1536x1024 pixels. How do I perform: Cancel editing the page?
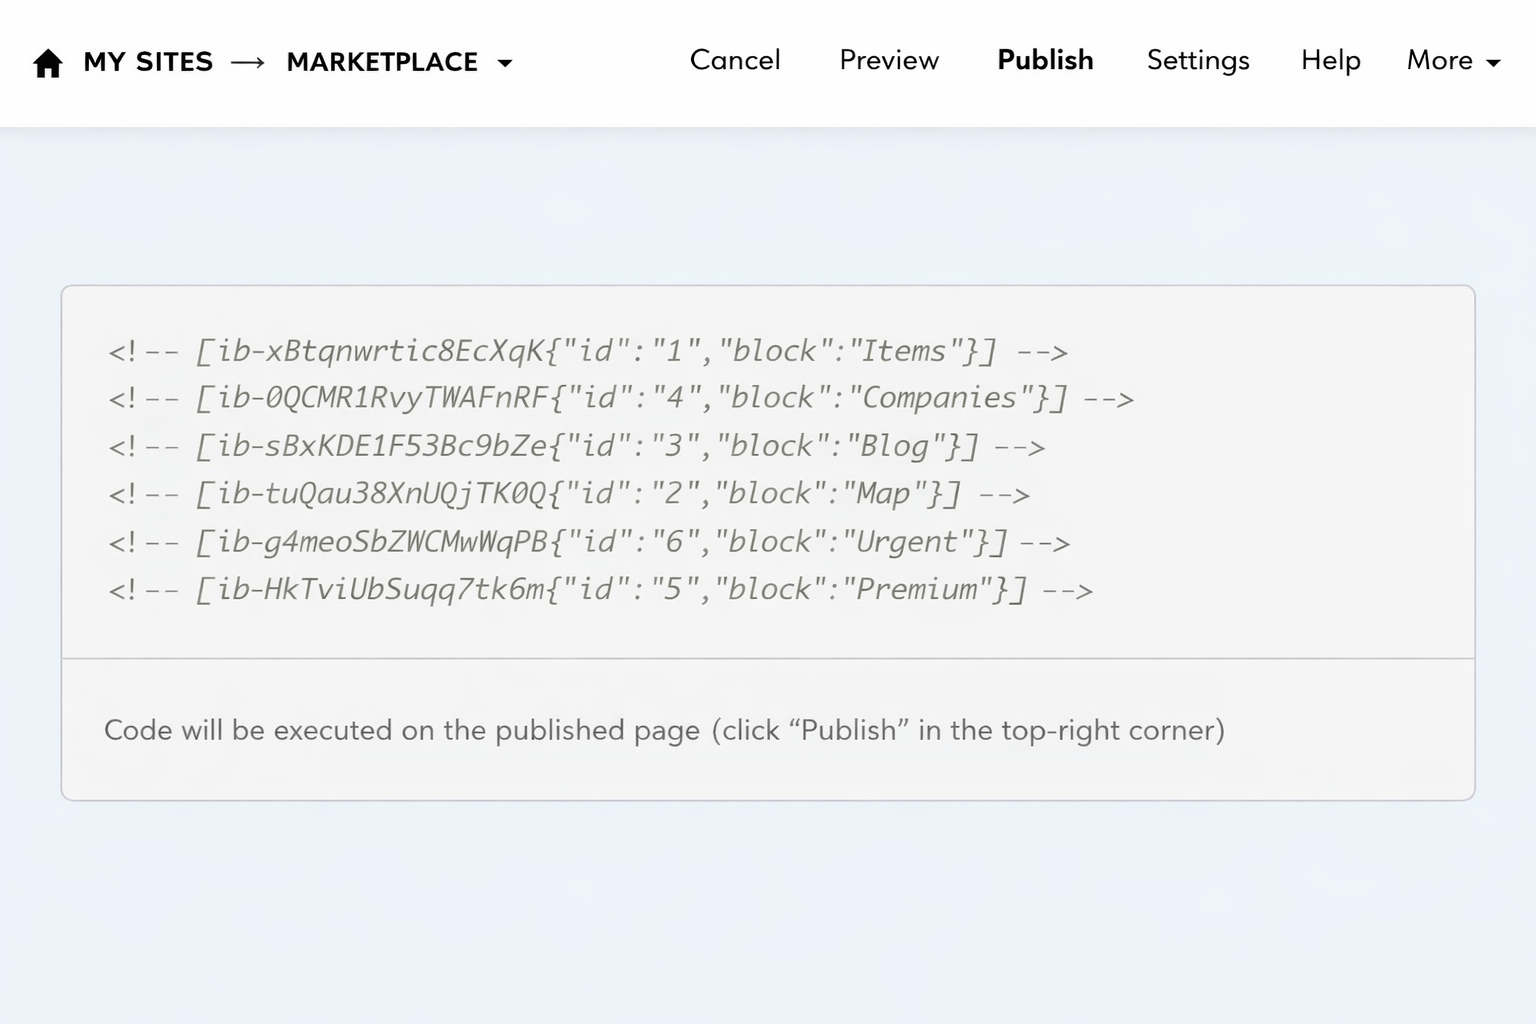pos(734,60)
